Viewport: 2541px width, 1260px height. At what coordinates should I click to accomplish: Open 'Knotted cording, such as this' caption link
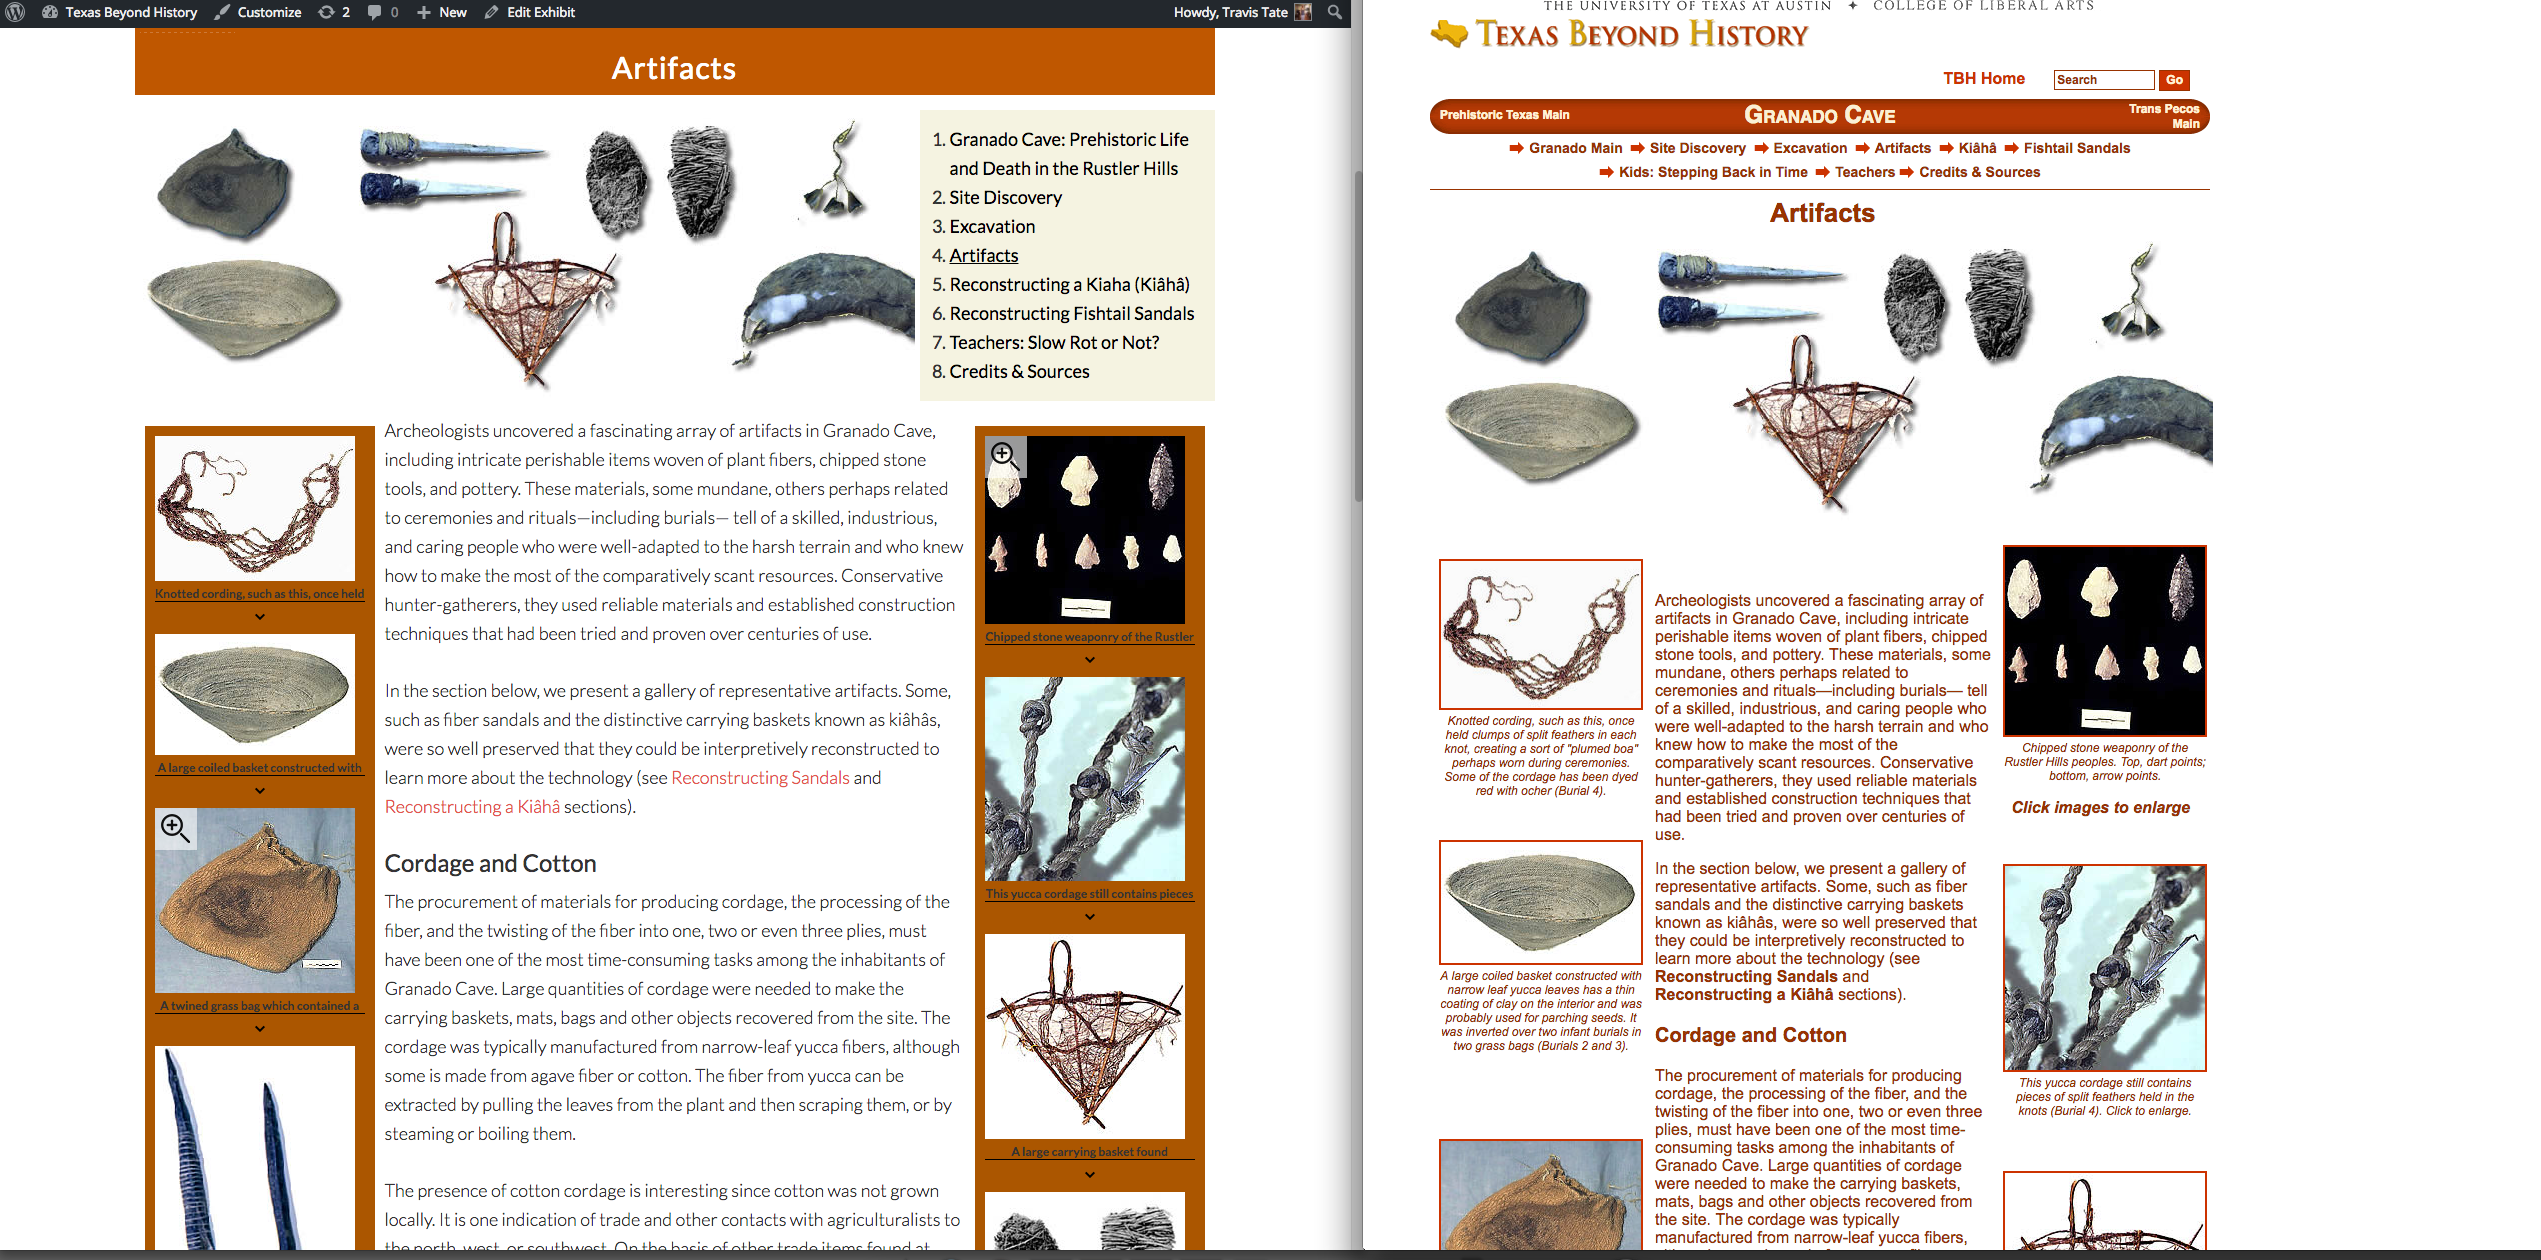click(260, 594)
